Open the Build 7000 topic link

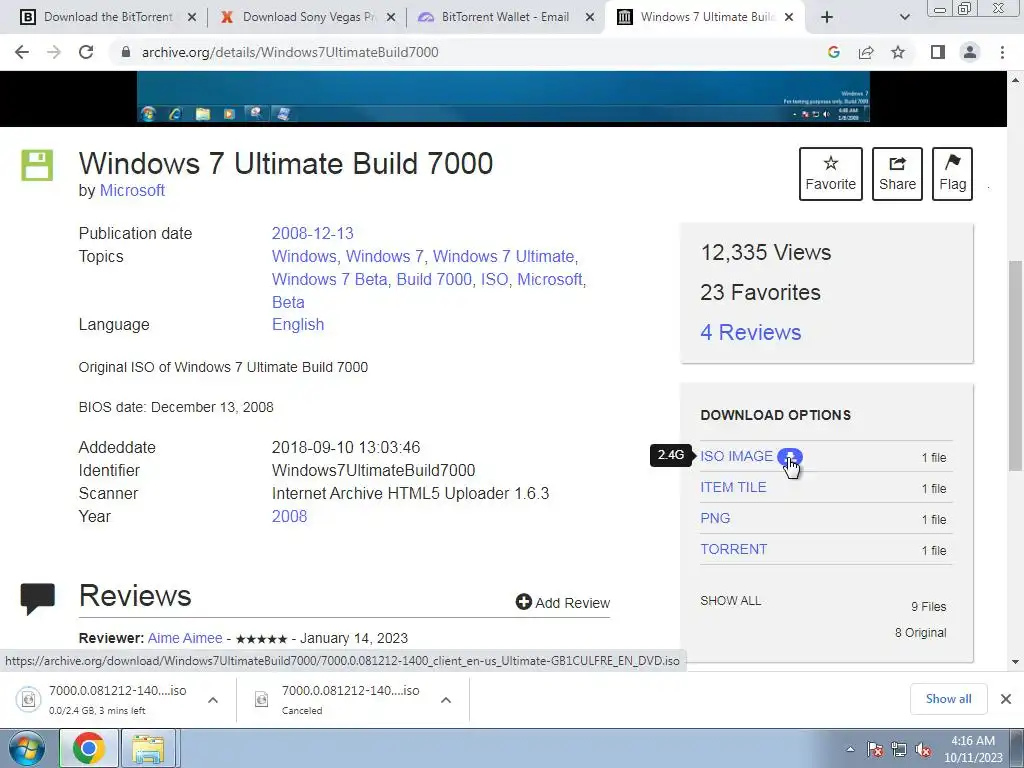pyautogui.click(x=434, y=280)
